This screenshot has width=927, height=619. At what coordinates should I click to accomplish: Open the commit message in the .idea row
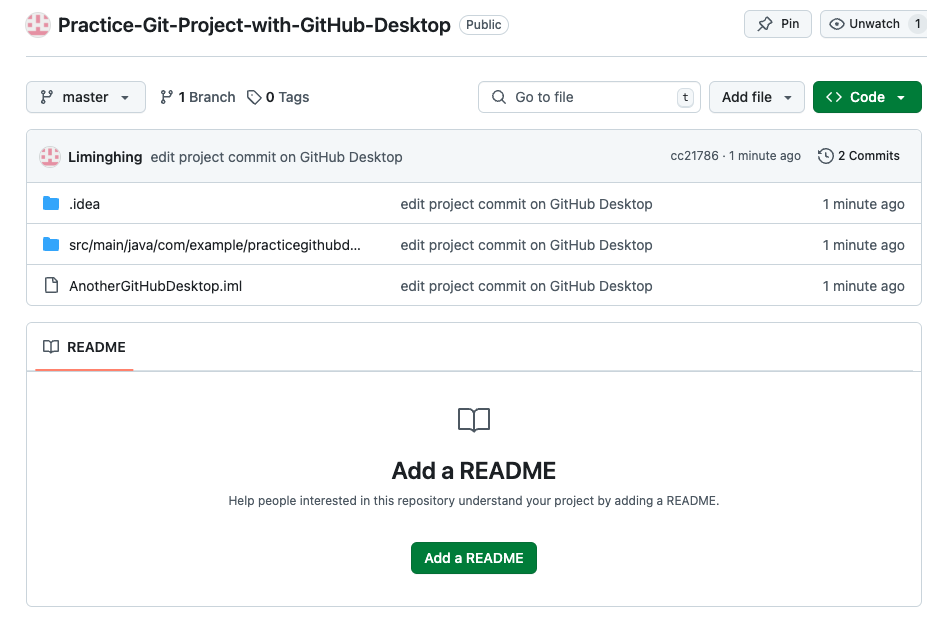coord(526,204)
